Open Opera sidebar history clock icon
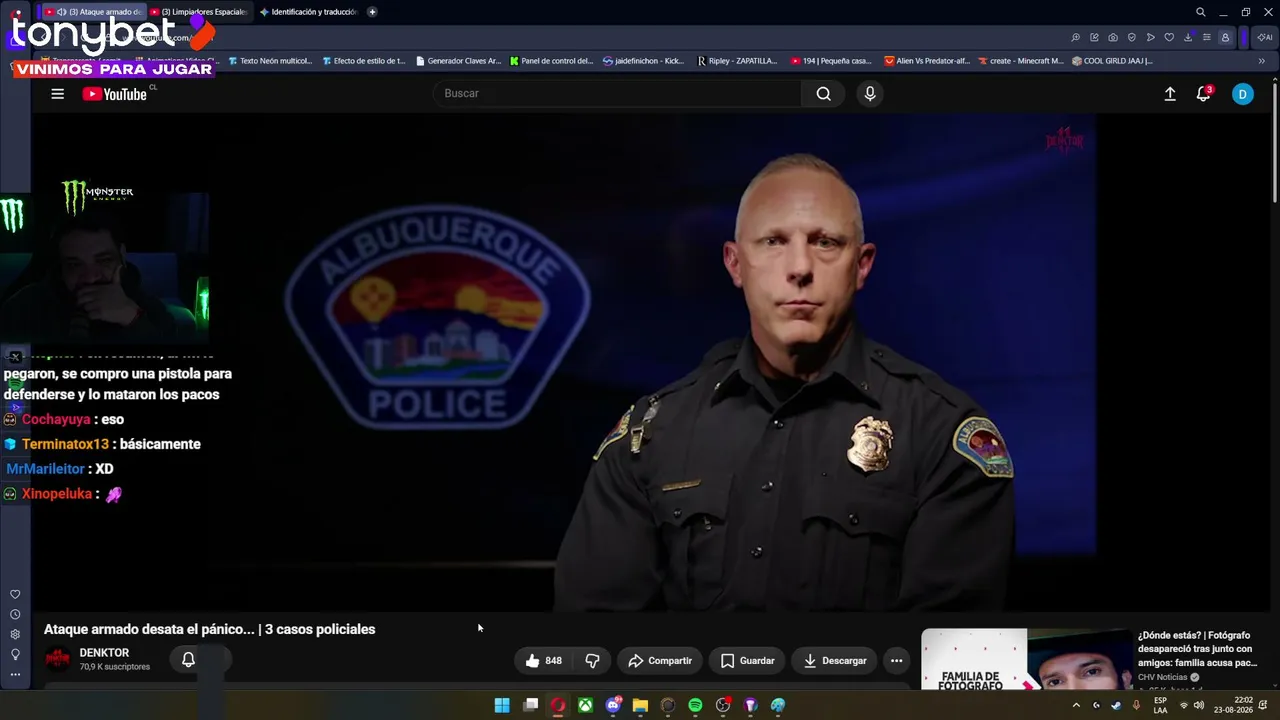This screenshot has height=720, width=1280. tap(15, 615)
